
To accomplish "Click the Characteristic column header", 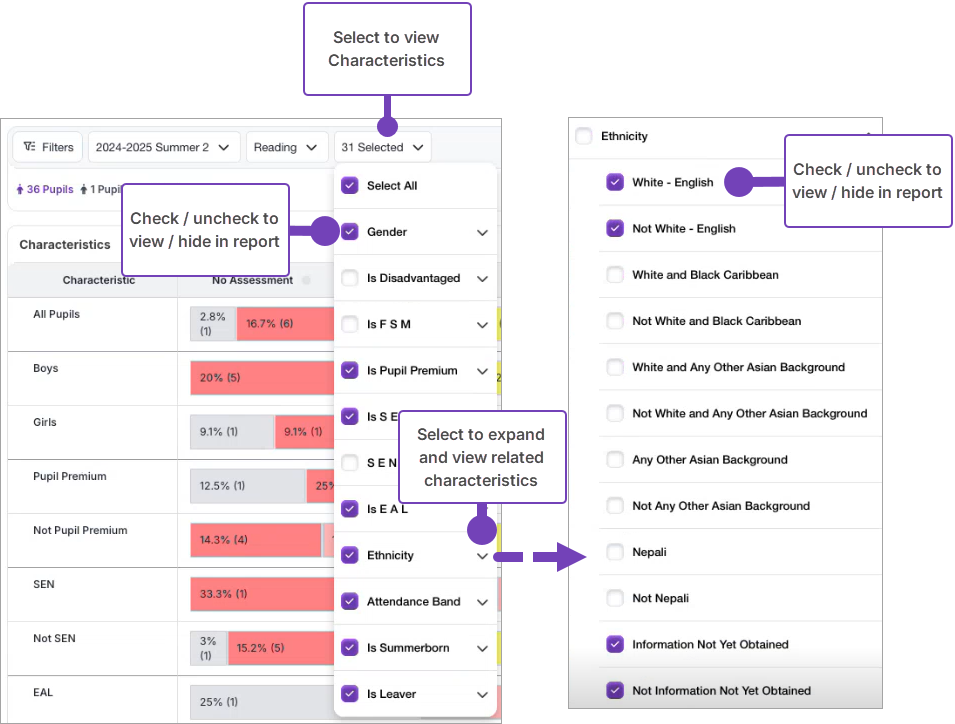I will (x=98, y=281).
